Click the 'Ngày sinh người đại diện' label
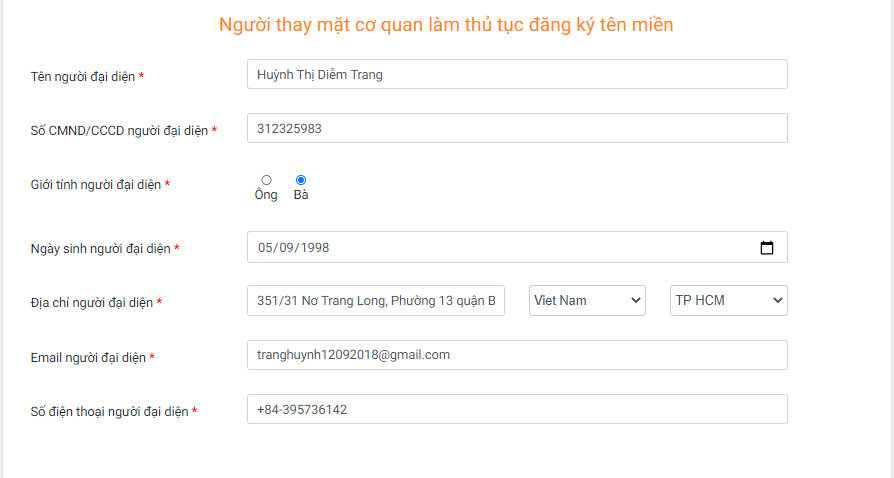Screen dimensions: 894x478 click(x=100, y=249)
